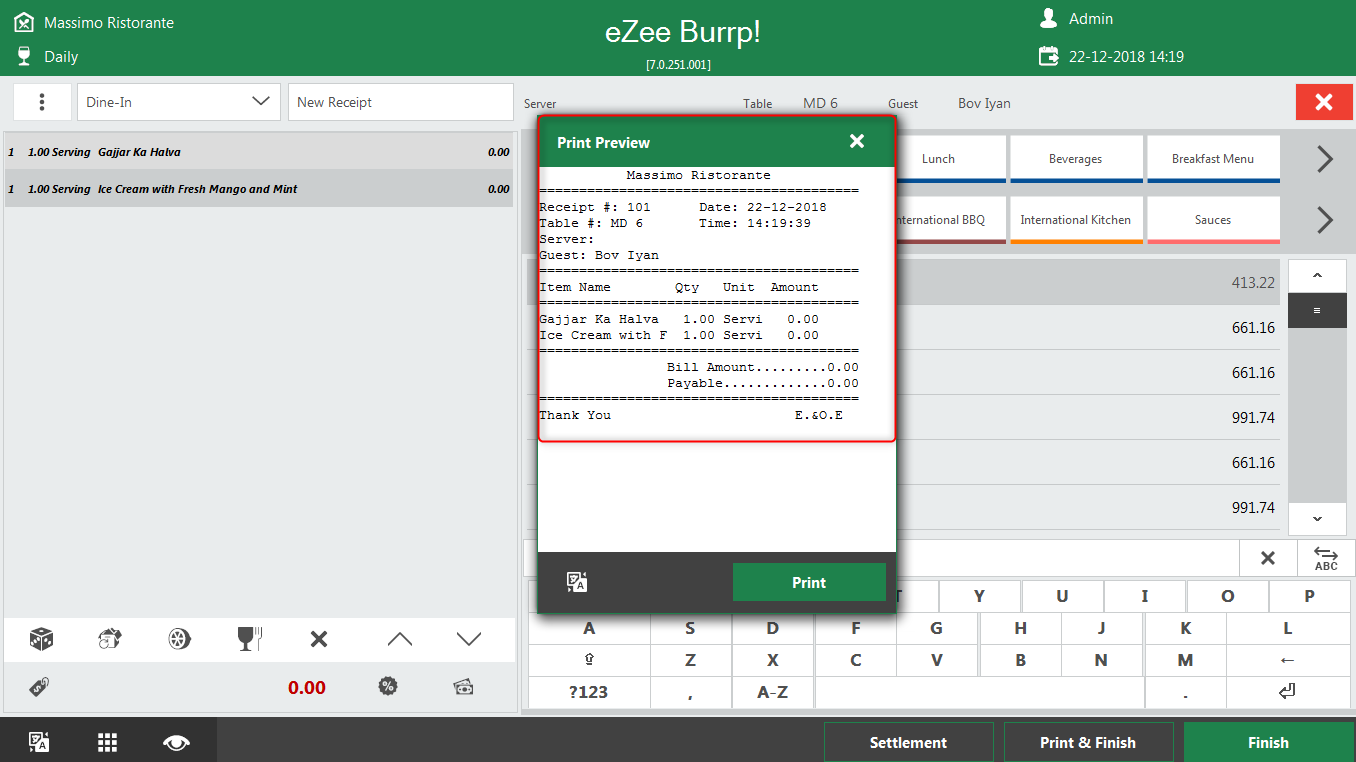Open the three-dots options menu
1356x762 pixels.
point(42,102)
